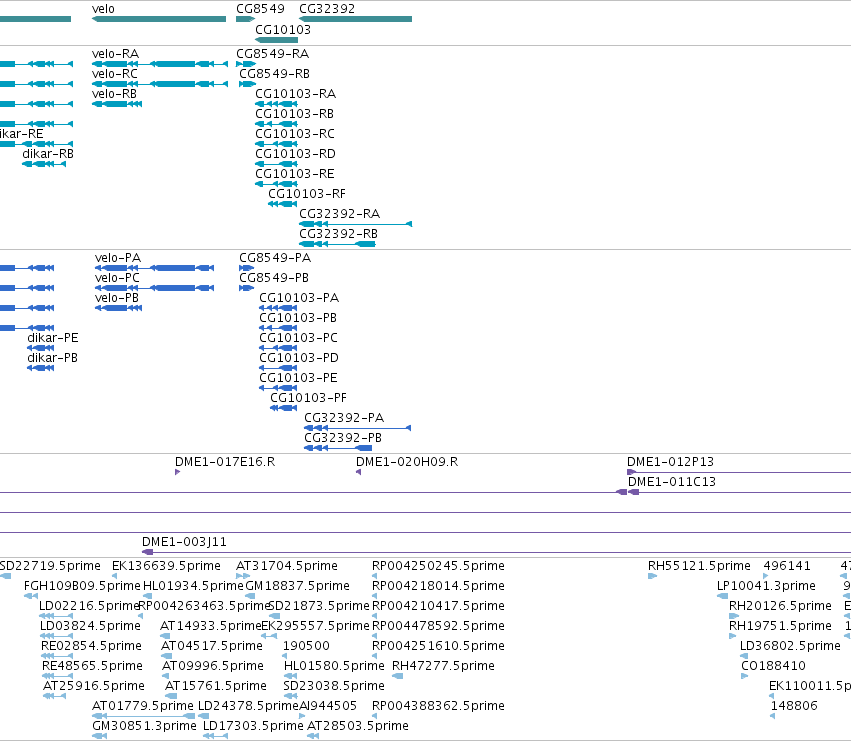Select CG10103-RF transcript
The image size is (851, 741).
[x=283, y=204]
